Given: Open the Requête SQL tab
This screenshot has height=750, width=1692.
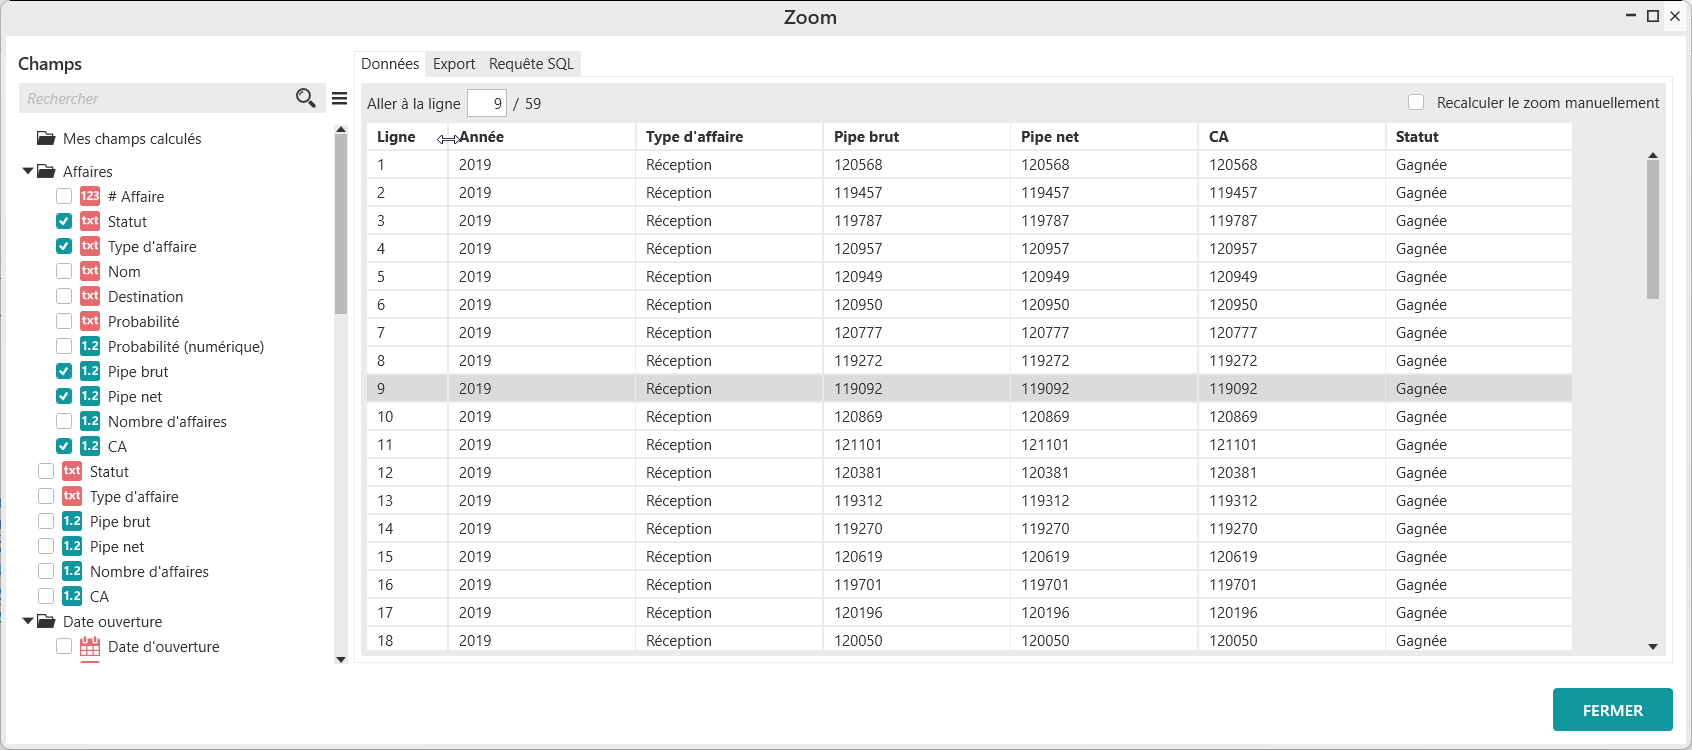Looking at the screenshot, I should (531, 64).
